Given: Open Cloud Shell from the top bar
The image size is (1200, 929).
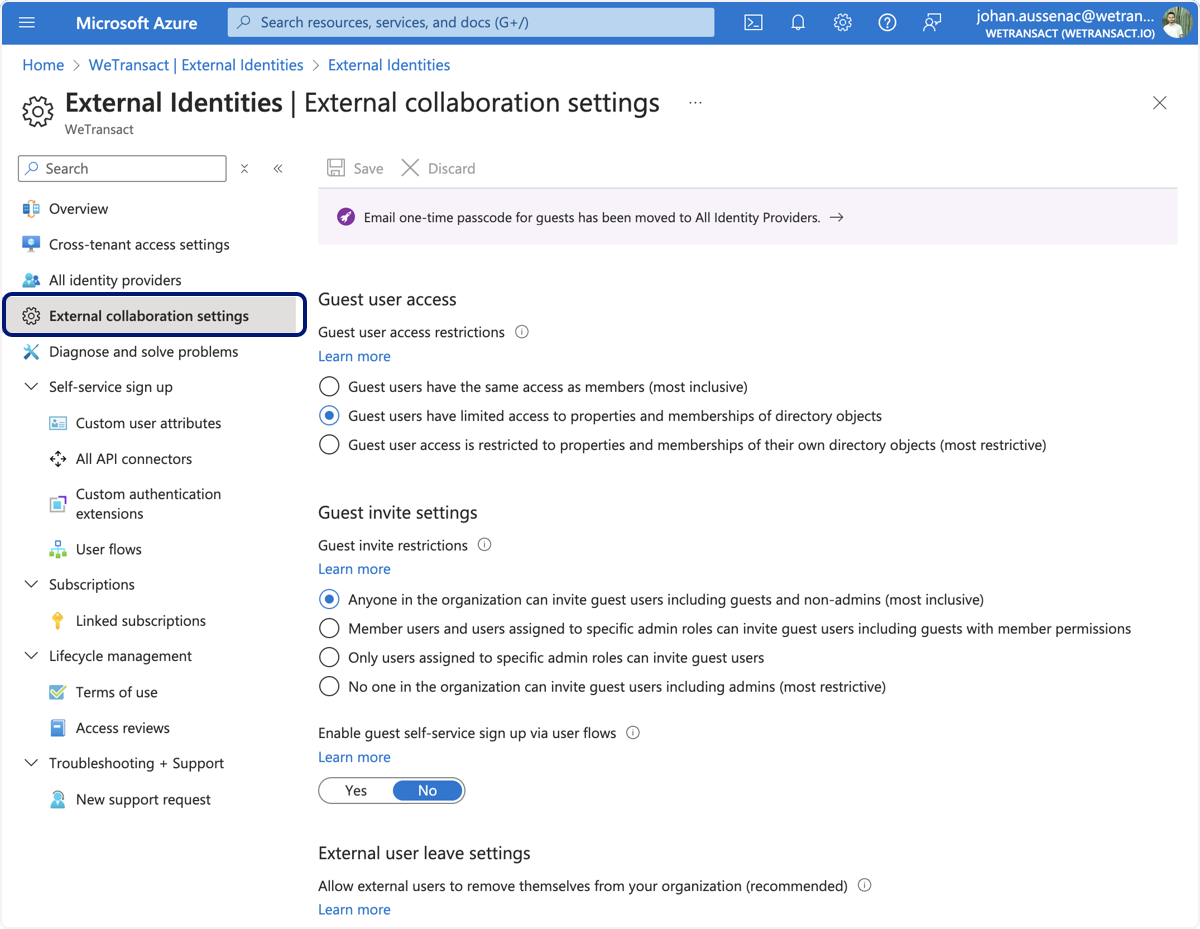Looking at the screenshot, I should tap(754, 22).
